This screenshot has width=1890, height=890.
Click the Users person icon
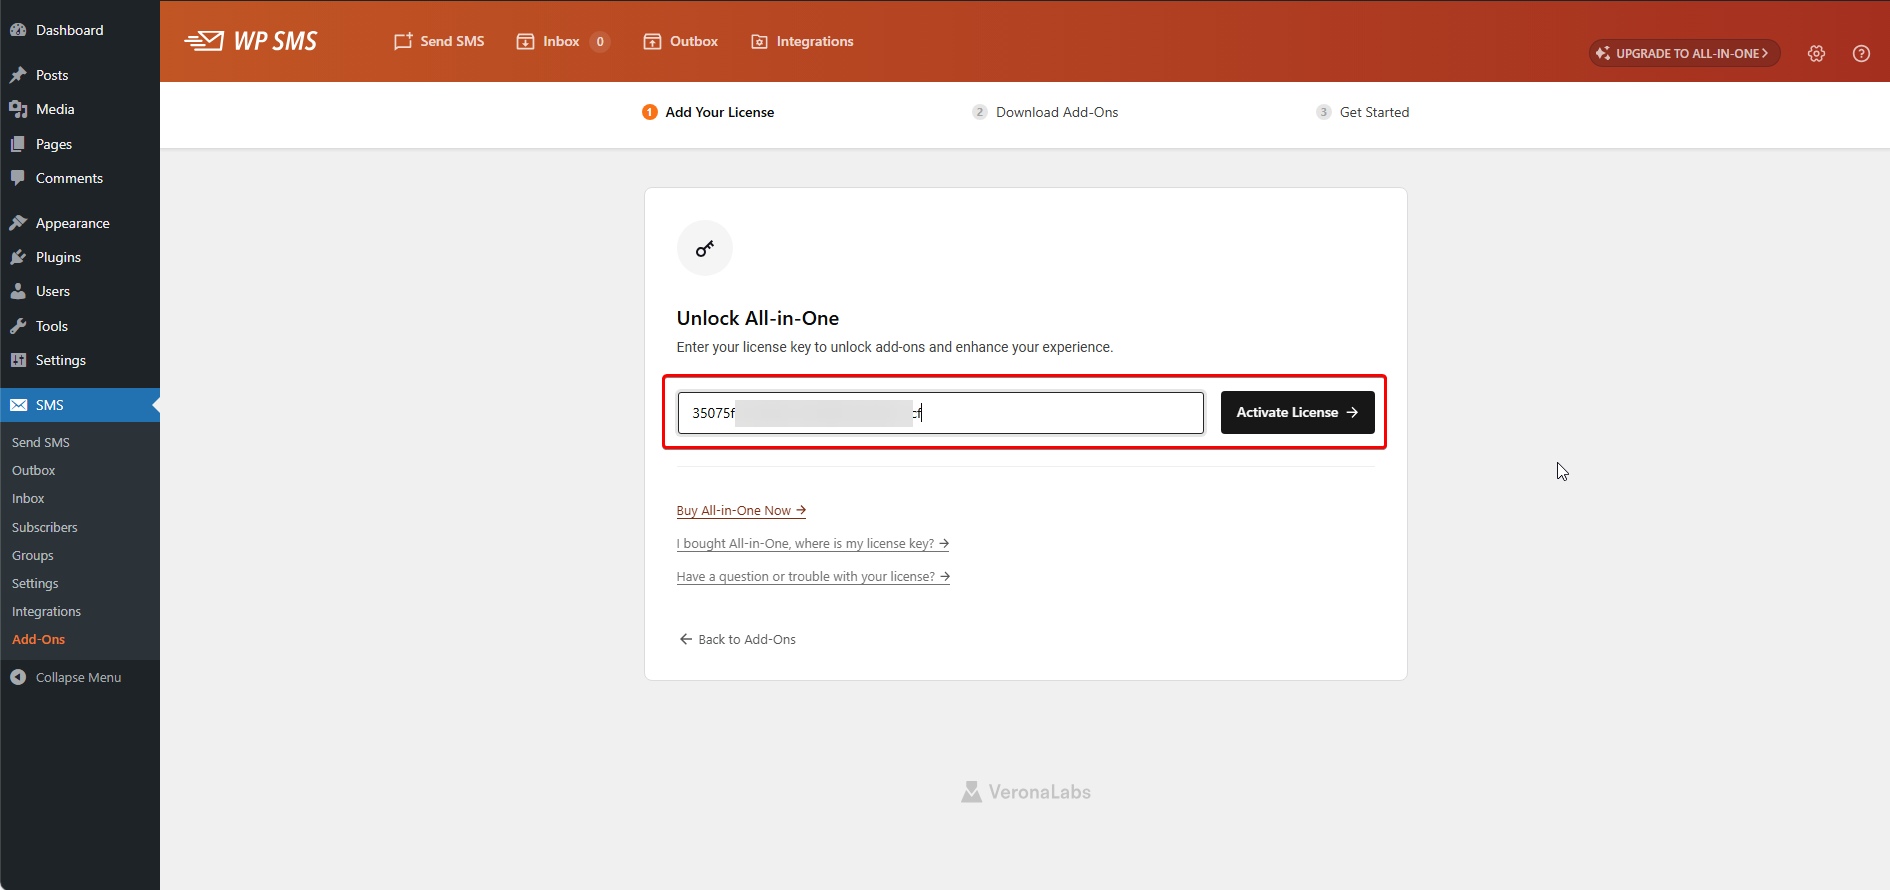pyautogui.click(x=18, y=291)
